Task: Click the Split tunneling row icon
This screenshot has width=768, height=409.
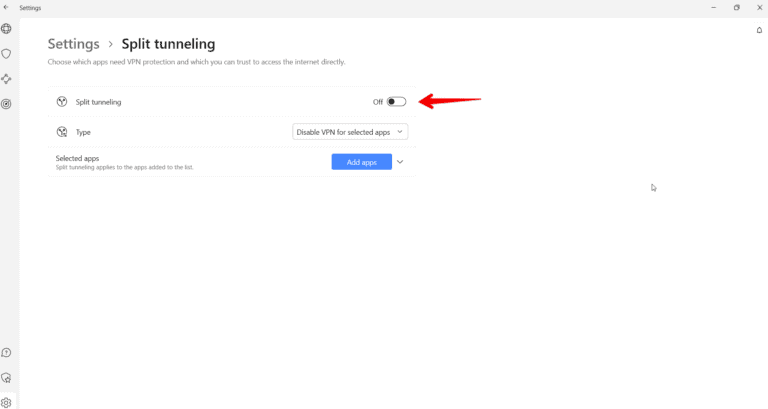Action: 62,102
